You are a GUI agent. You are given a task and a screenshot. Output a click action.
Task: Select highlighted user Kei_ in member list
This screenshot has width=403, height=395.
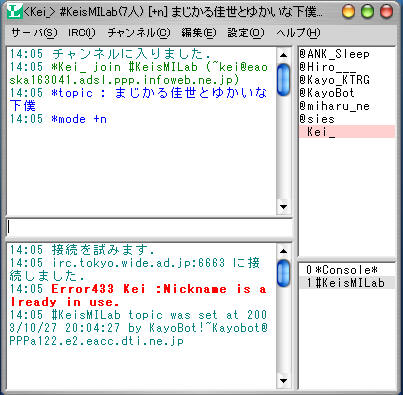[x=347, y=132]
